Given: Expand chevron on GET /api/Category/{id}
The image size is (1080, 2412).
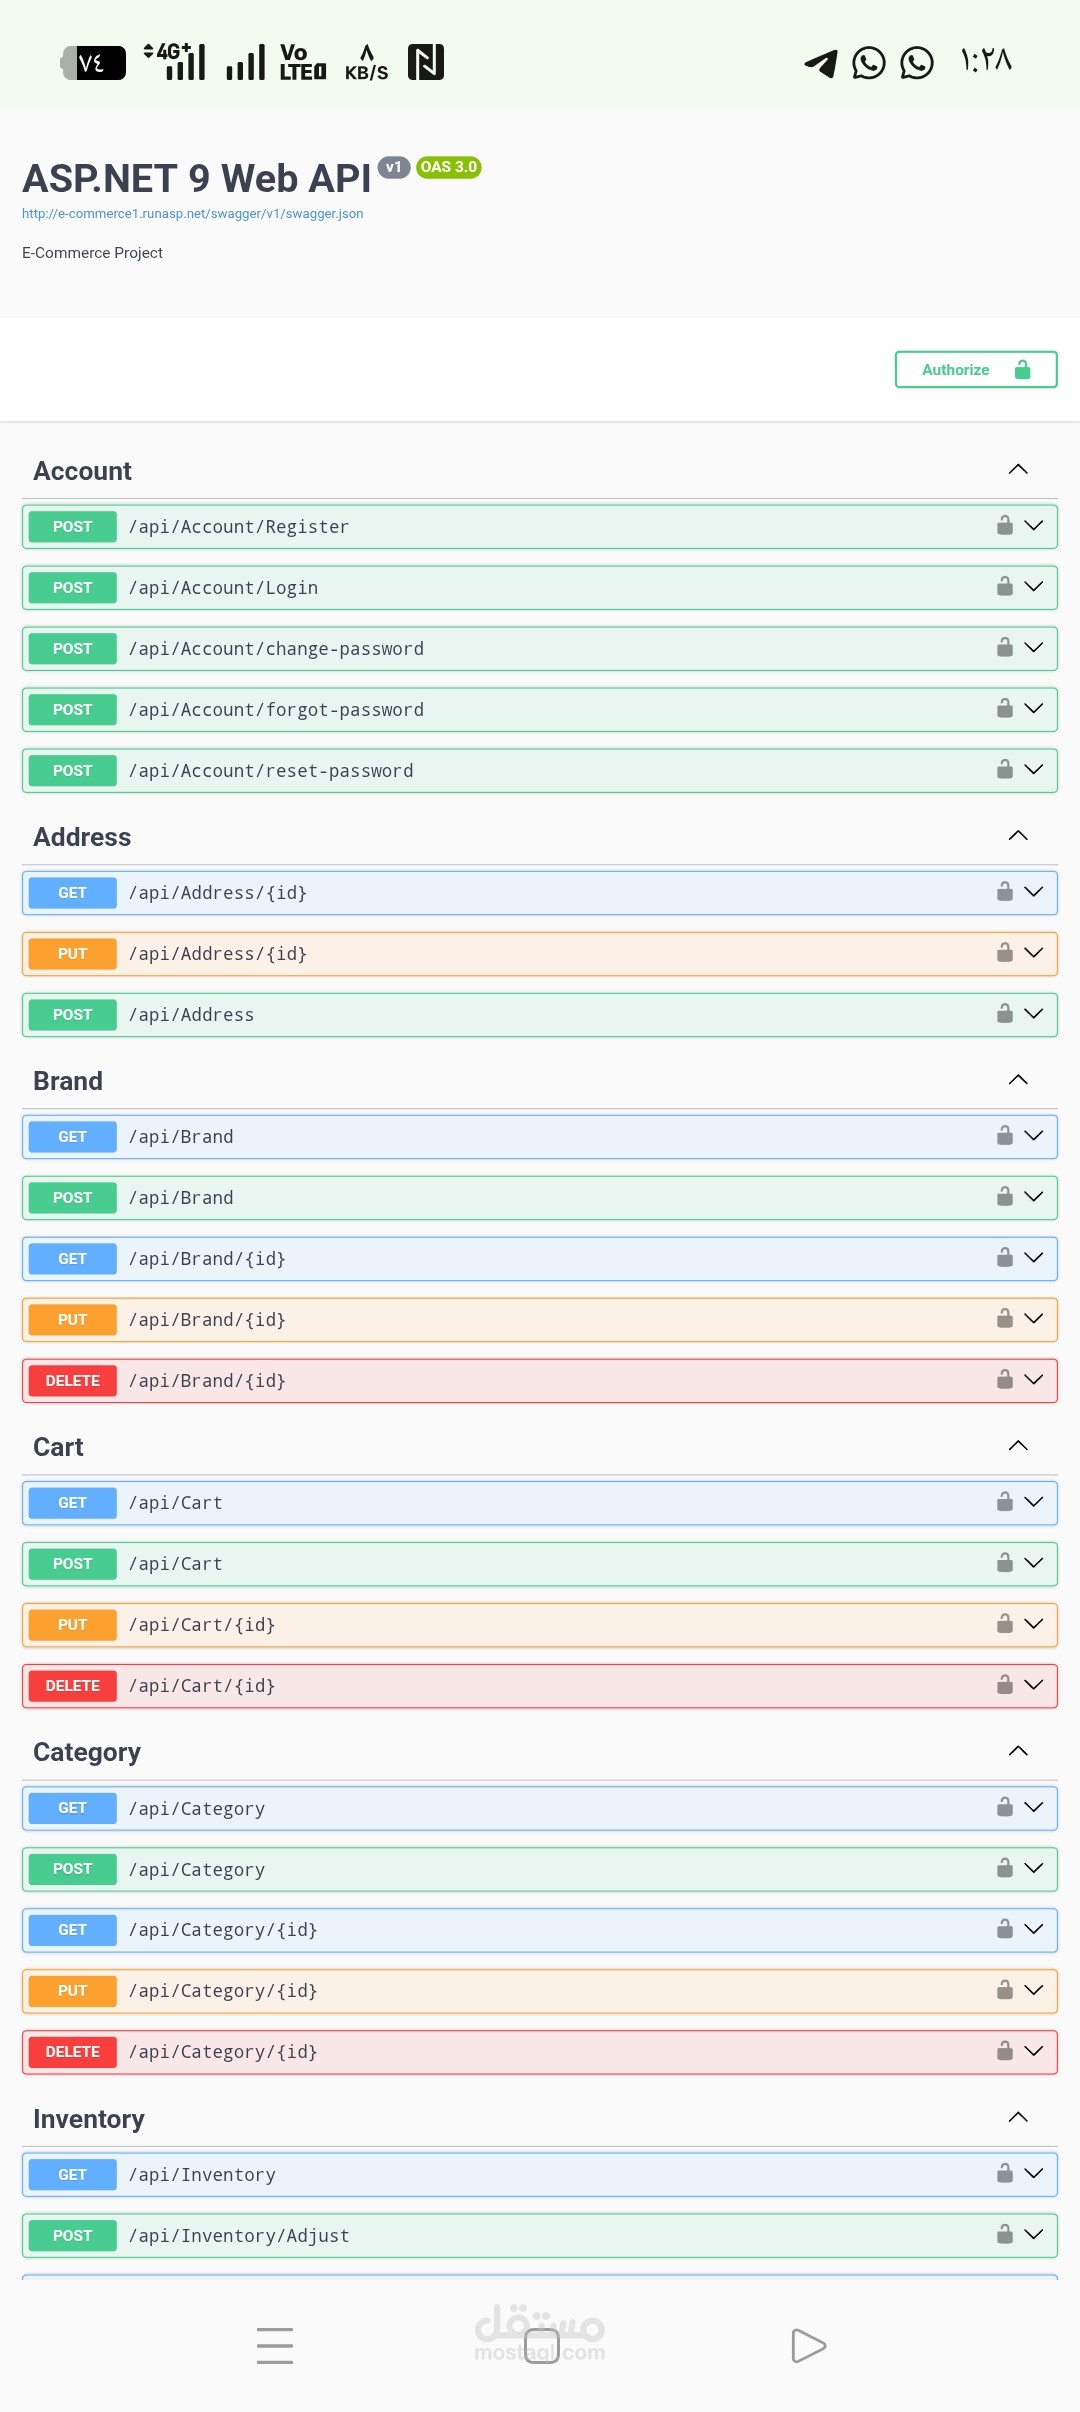Looking at the screenshot, I should click(x=1034, y=1928).
